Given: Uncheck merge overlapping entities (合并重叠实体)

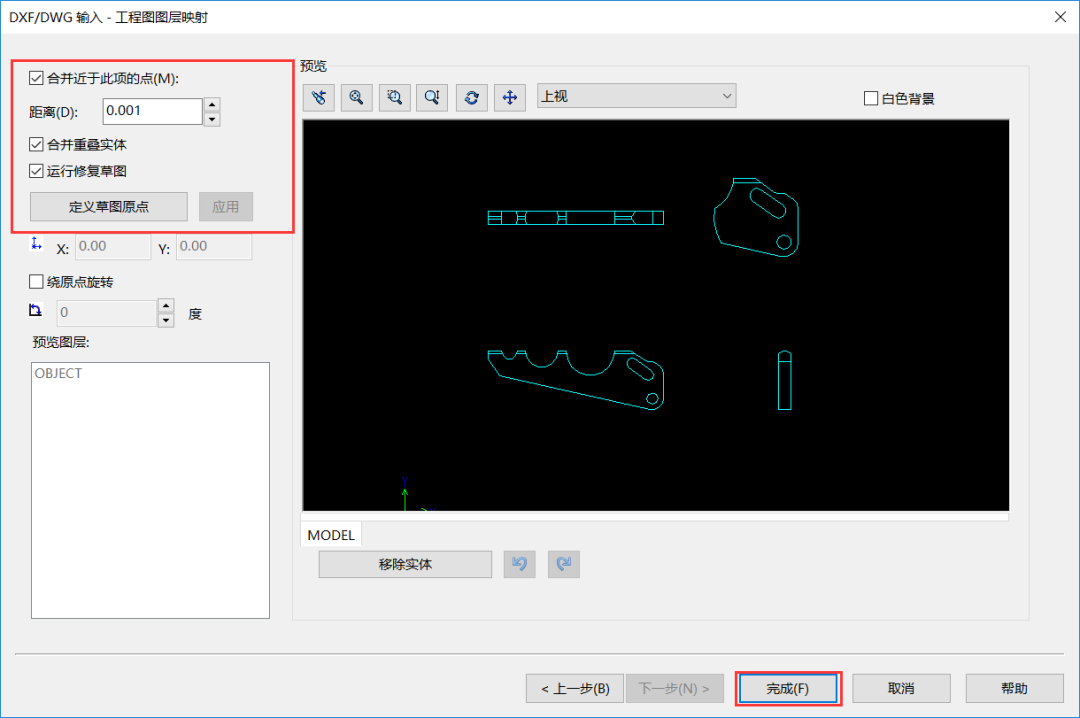Looking at the screenshot, I should click(x=37, y=144).
